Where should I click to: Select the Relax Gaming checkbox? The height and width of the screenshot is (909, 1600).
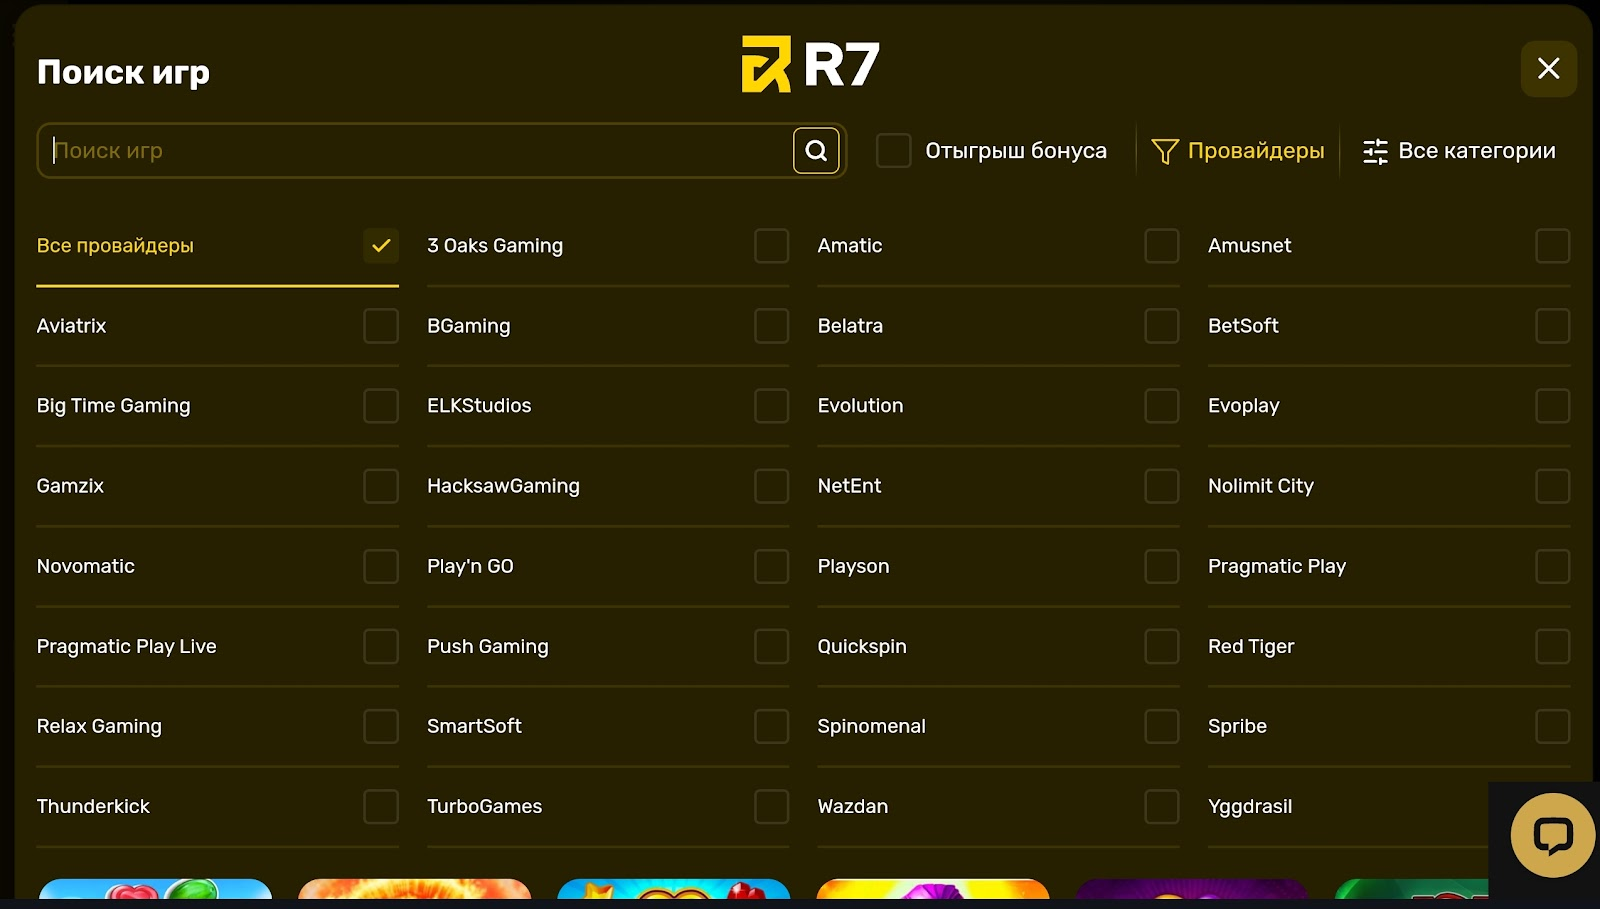click(x=381, y=726)
